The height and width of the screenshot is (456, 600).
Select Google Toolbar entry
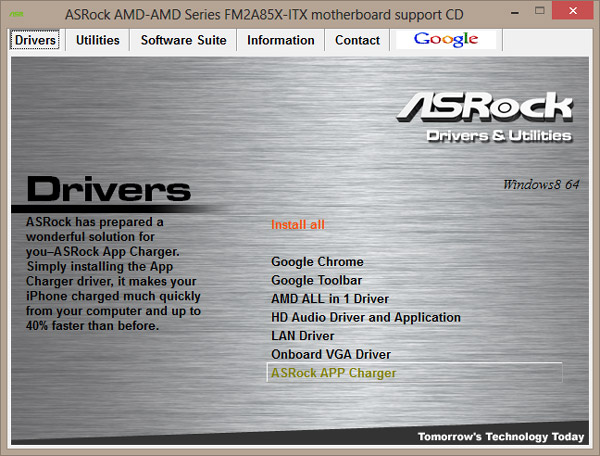tap(316, 280)
